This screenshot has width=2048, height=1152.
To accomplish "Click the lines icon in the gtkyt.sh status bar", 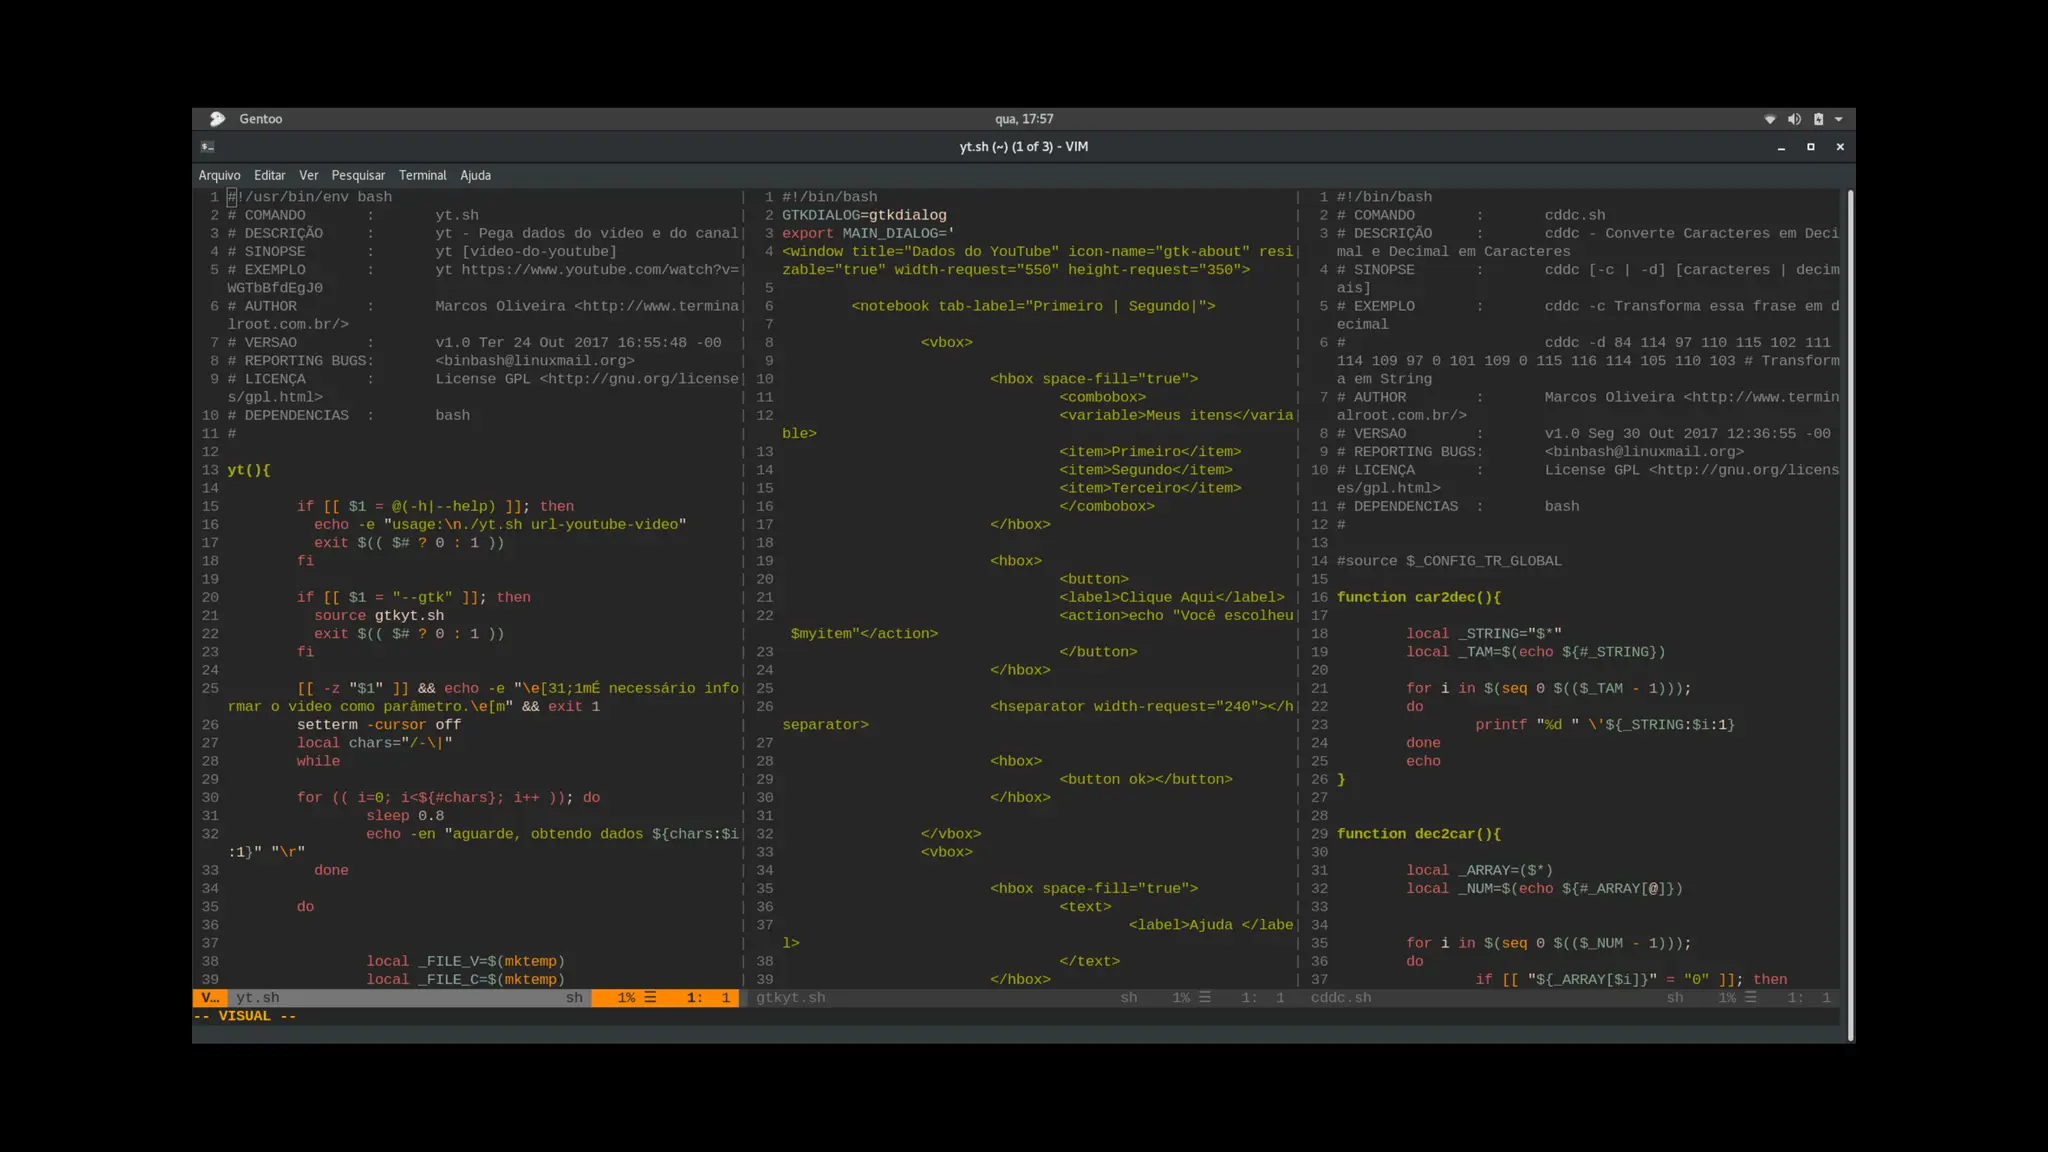I will click(1205, 998).
